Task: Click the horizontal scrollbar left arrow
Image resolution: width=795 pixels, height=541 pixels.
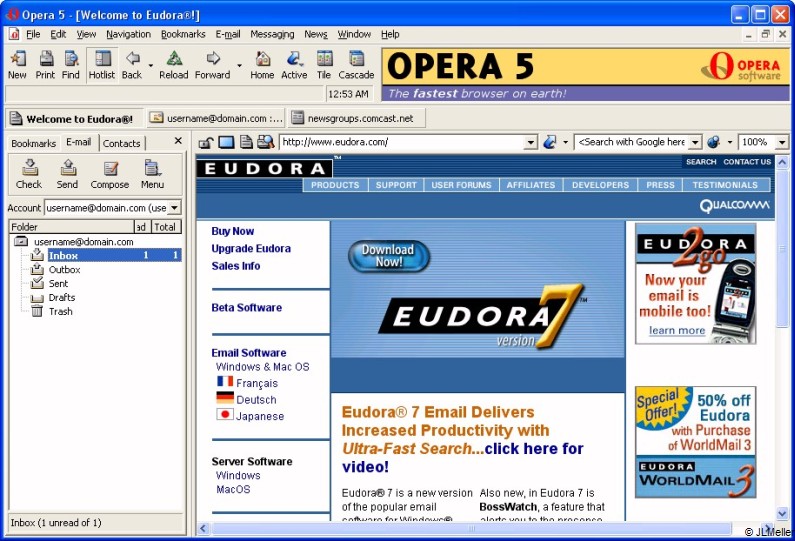Action: click(203, 528)
